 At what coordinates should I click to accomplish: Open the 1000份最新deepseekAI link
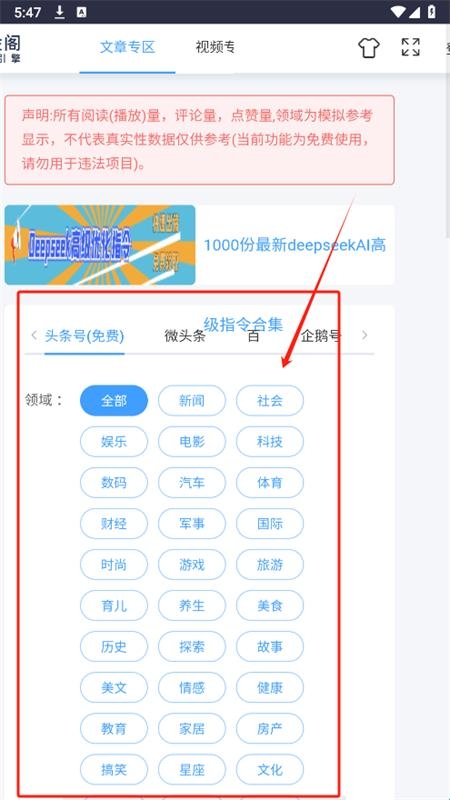pyautogui.click(x=295, y=245)
